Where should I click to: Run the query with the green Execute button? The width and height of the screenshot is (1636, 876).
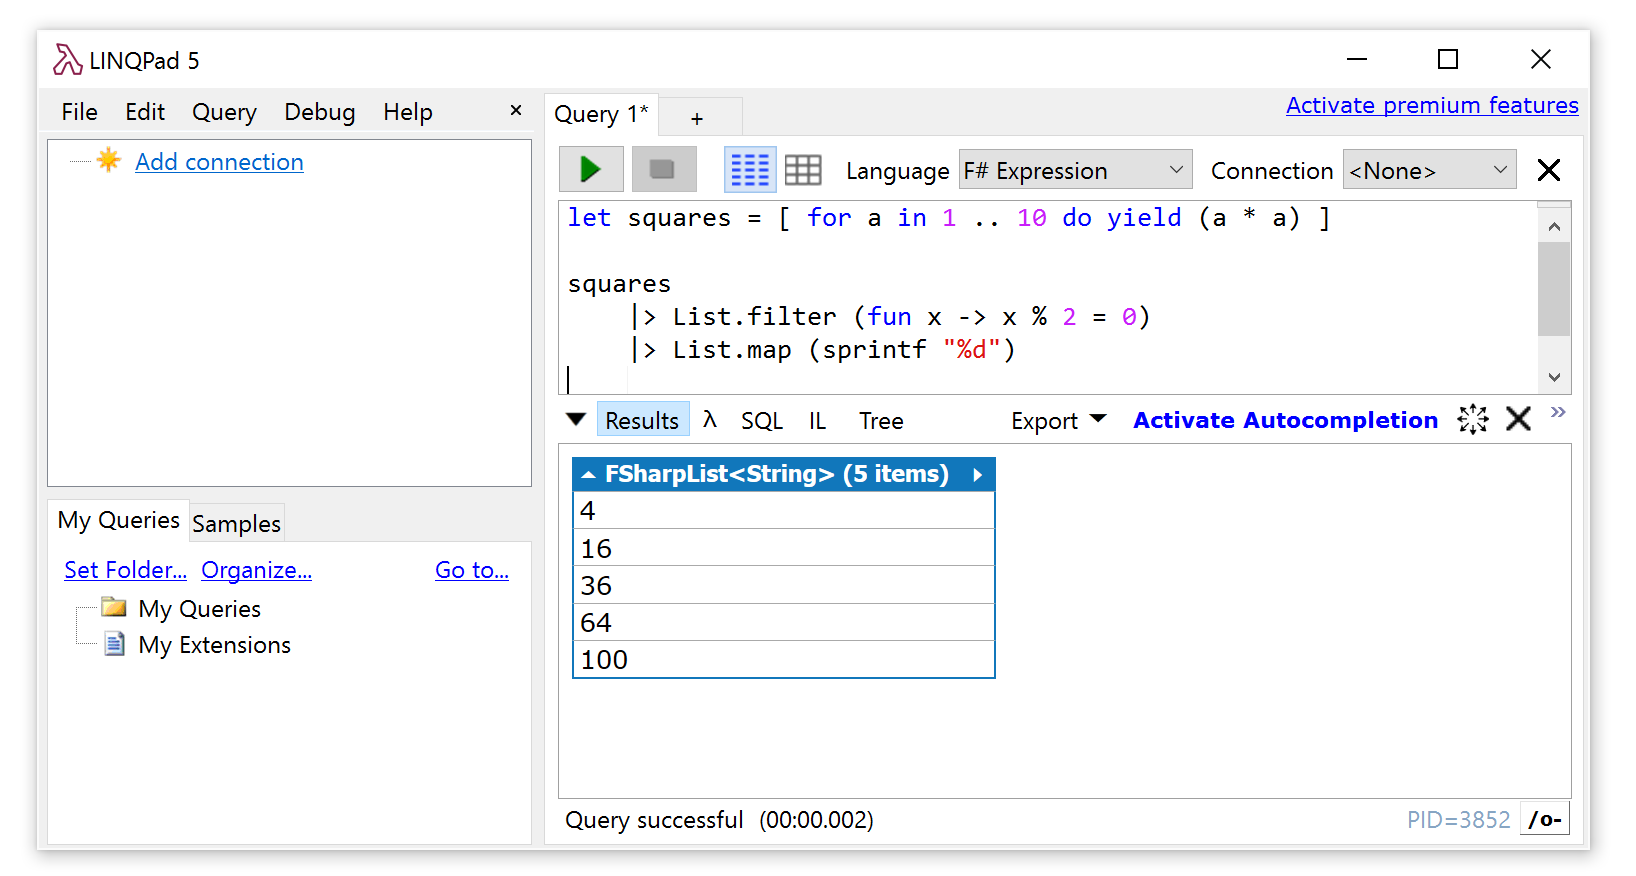591,169
